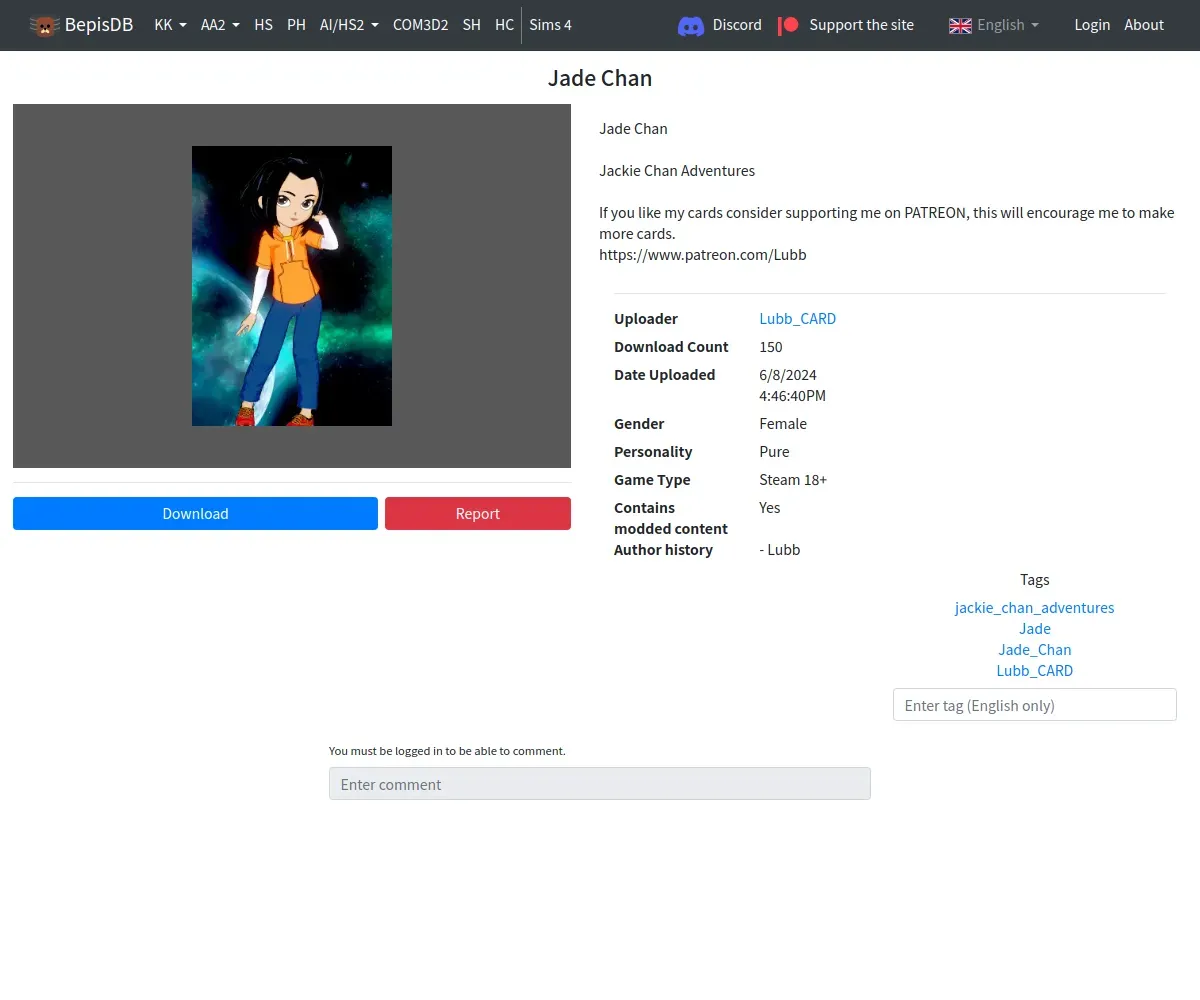The height and width of the screenshot is (1000, 1200).
Task: Click the Pure personality value
Action: coord(774,451)
